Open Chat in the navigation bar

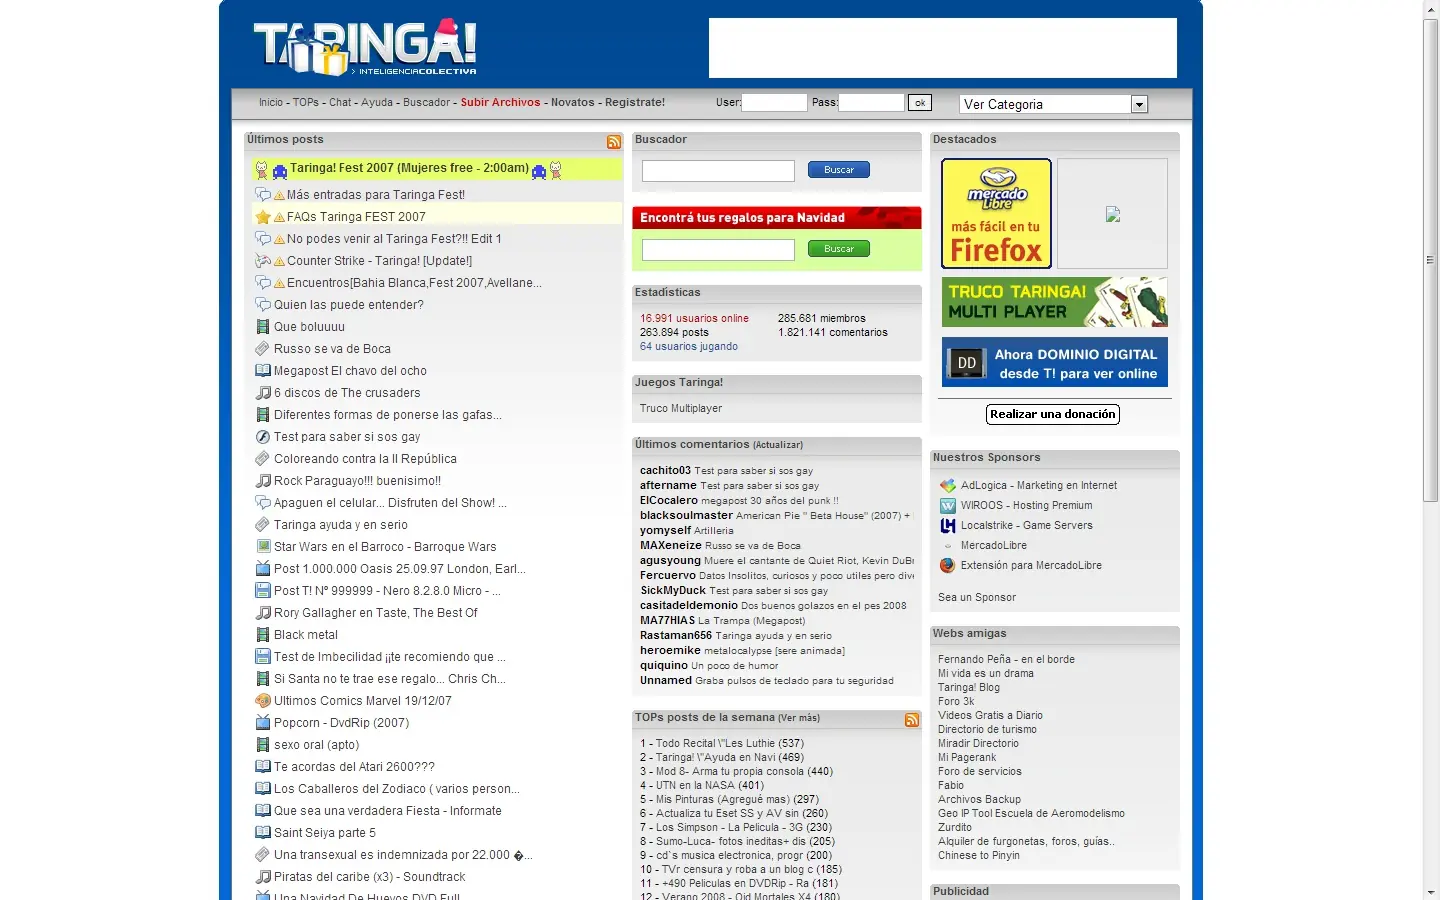[x=340, y=103]
